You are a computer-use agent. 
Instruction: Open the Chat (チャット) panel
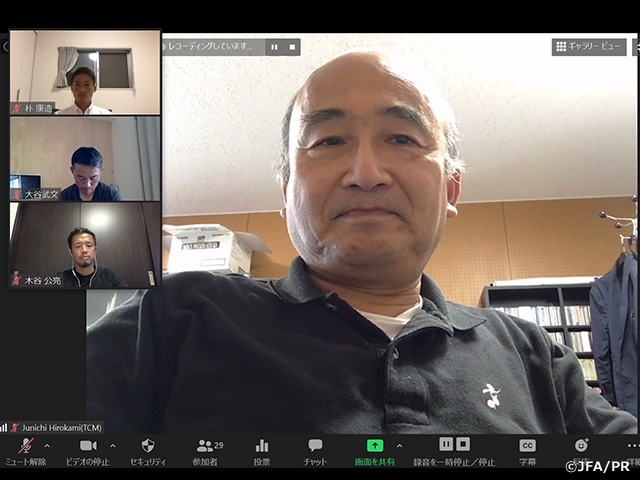coord(315,446)
